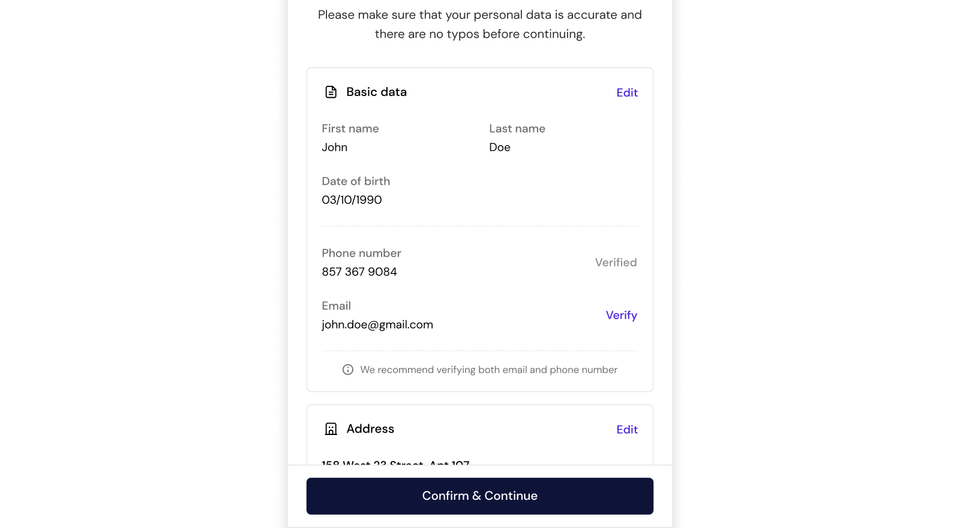Click the date of birth 03/10/1990
Viewport: 960px width, 528px height.
352,200
